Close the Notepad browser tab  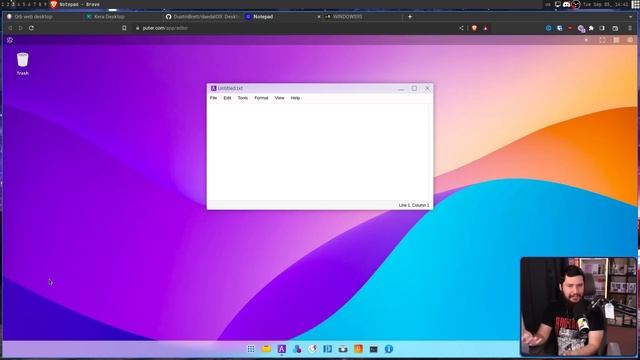point(319,17)
